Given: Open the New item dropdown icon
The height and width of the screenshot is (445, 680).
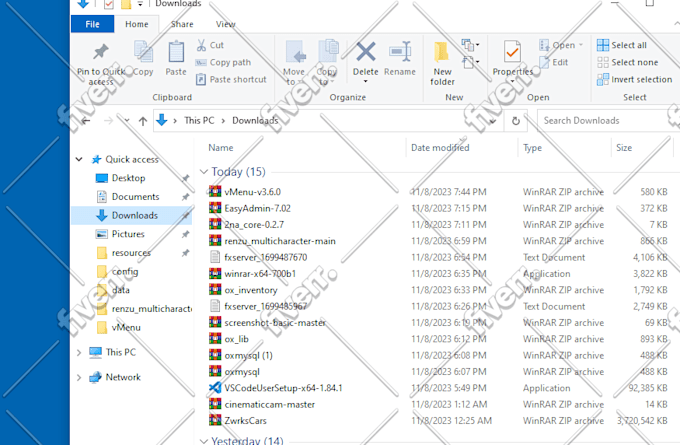Looking at the screenshot, I should pos(470,45).
